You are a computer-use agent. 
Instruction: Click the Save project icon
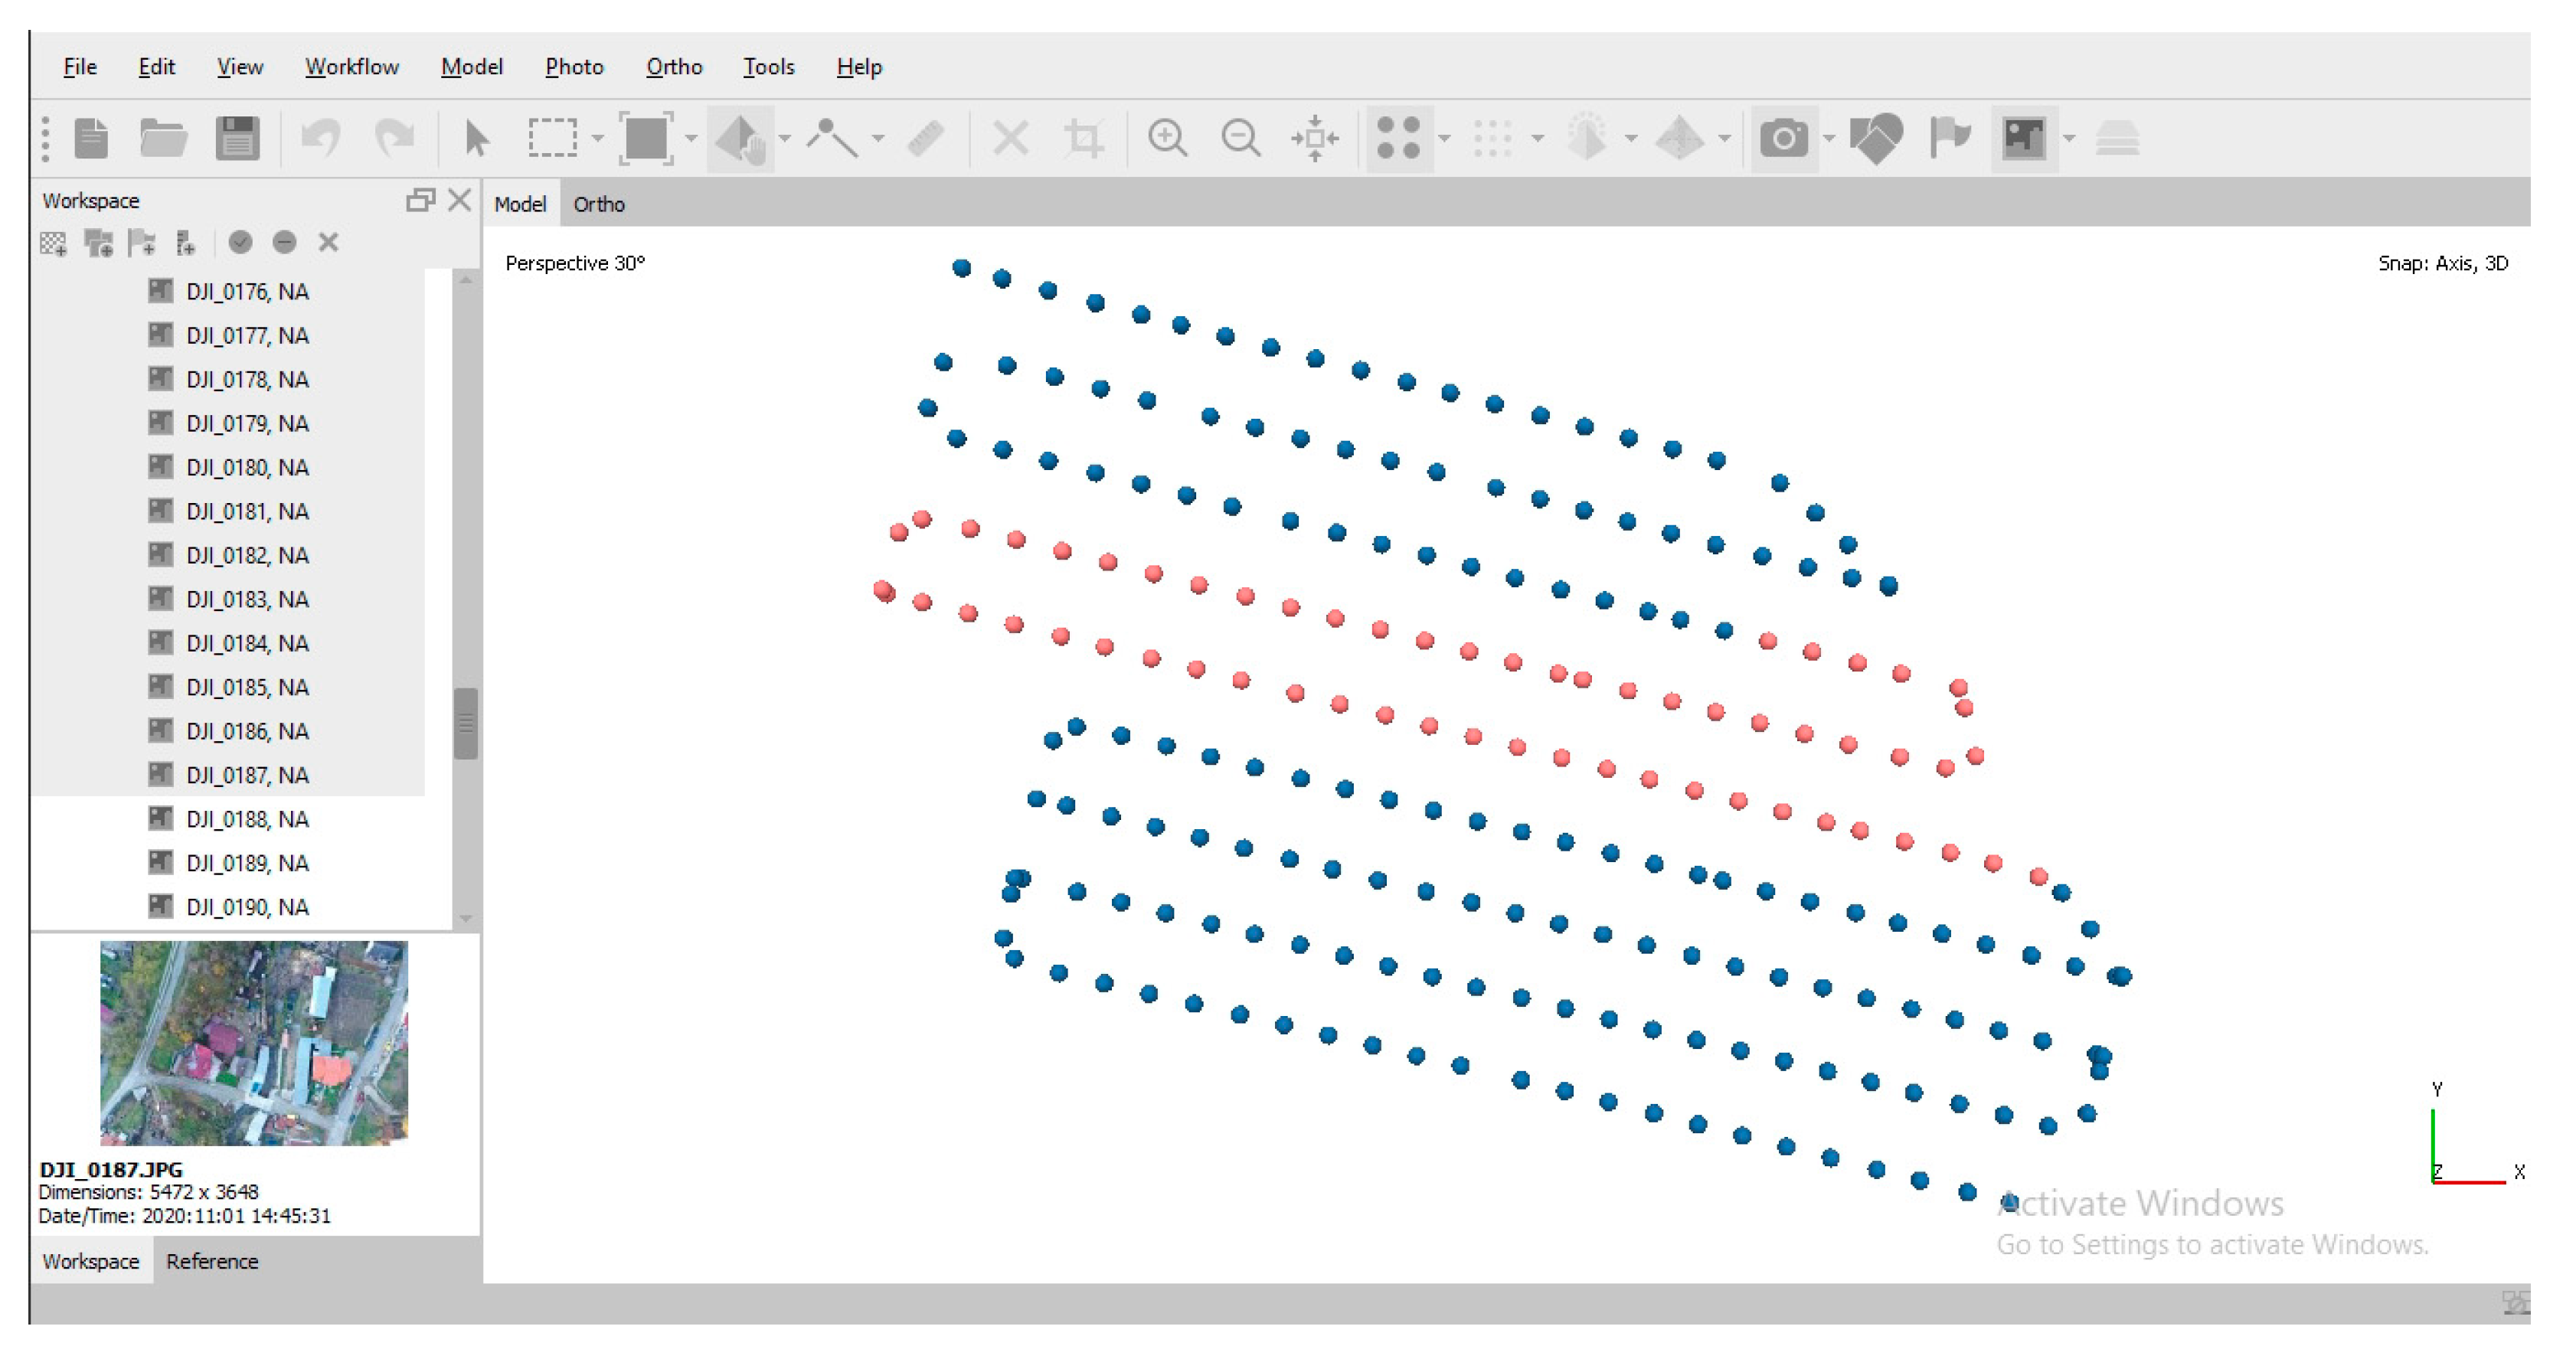pos(237,138)
